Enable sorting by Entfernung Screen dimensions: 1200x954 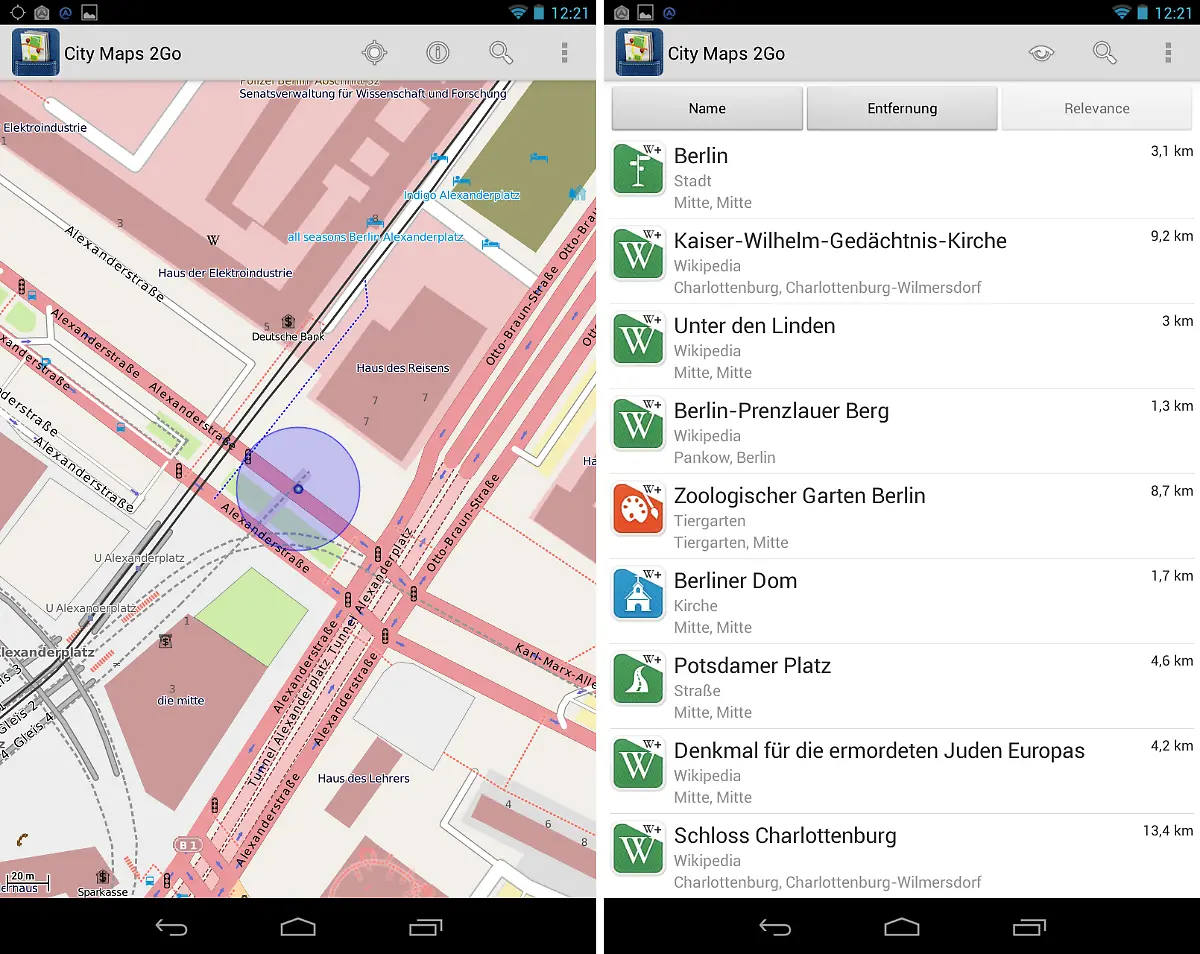[x=901, y=108]
